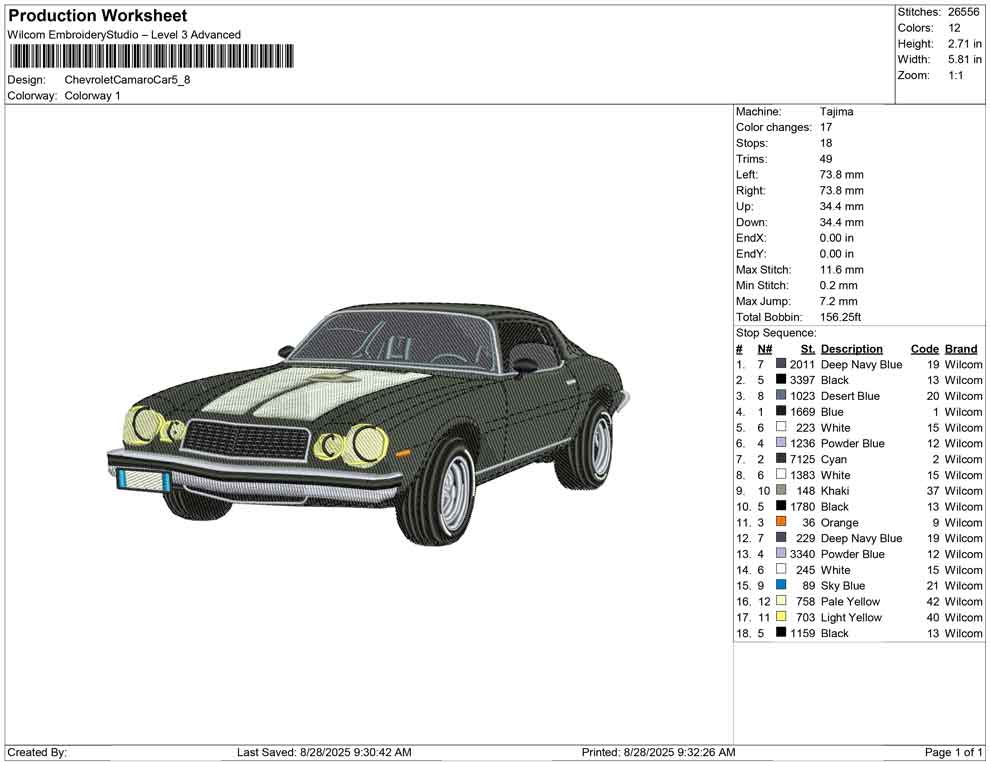The width and height of the screenshot is (990, 762).
Task: Click the Blue 1669 color swatch
Action: coord(781,411)
